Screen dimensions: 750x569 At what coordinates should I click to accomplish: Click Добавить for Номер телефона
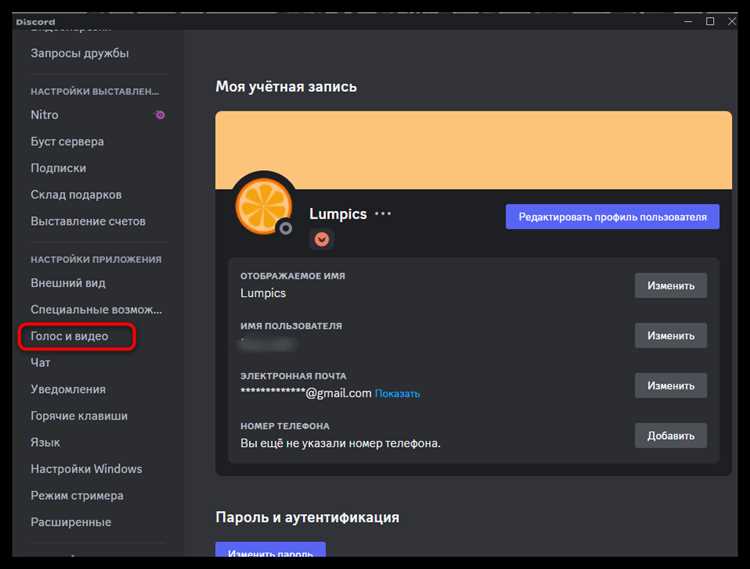tap(671, 436)
